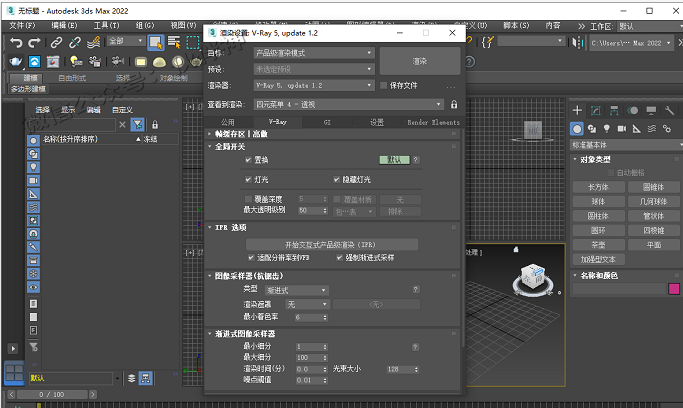This screenshot has height=408, width=683.
Task: Open the V-Ray light lister bulb icon
Action: 76,62
